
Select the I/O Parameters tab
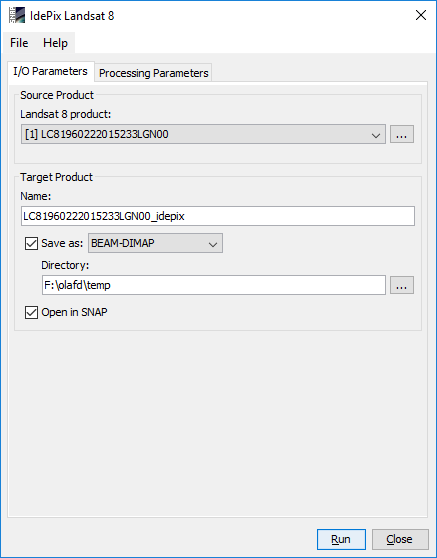pyautogui.click(x=51, y=72)
